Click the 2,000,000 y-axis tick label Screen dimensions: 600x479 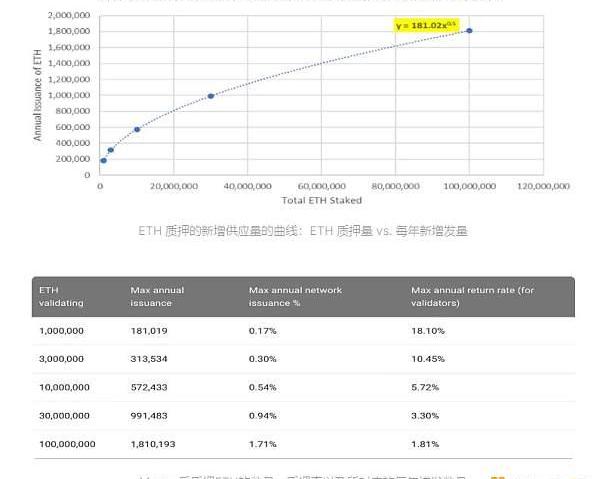click(x=69, y=16)
